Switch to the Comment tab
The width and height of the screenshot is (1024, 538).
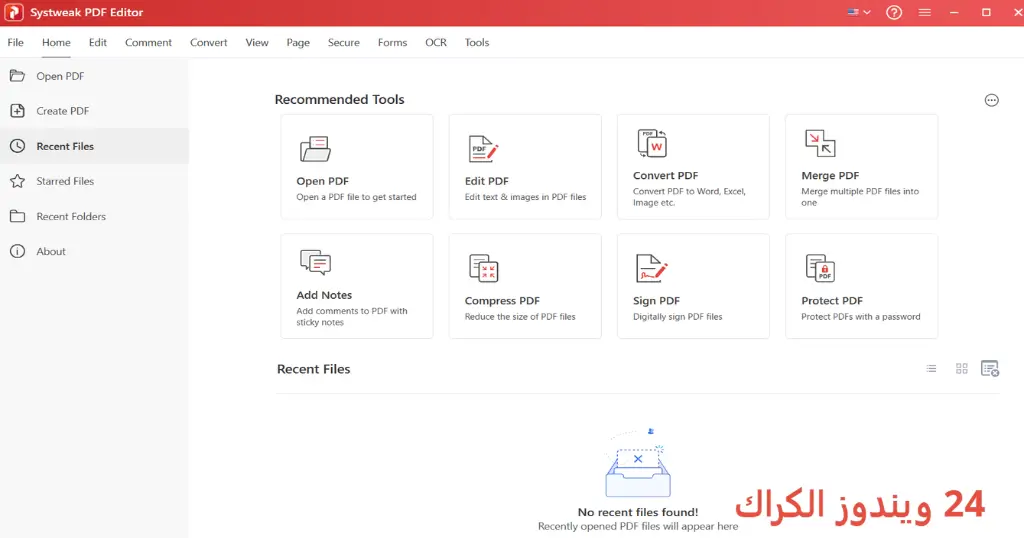point(148,42)
